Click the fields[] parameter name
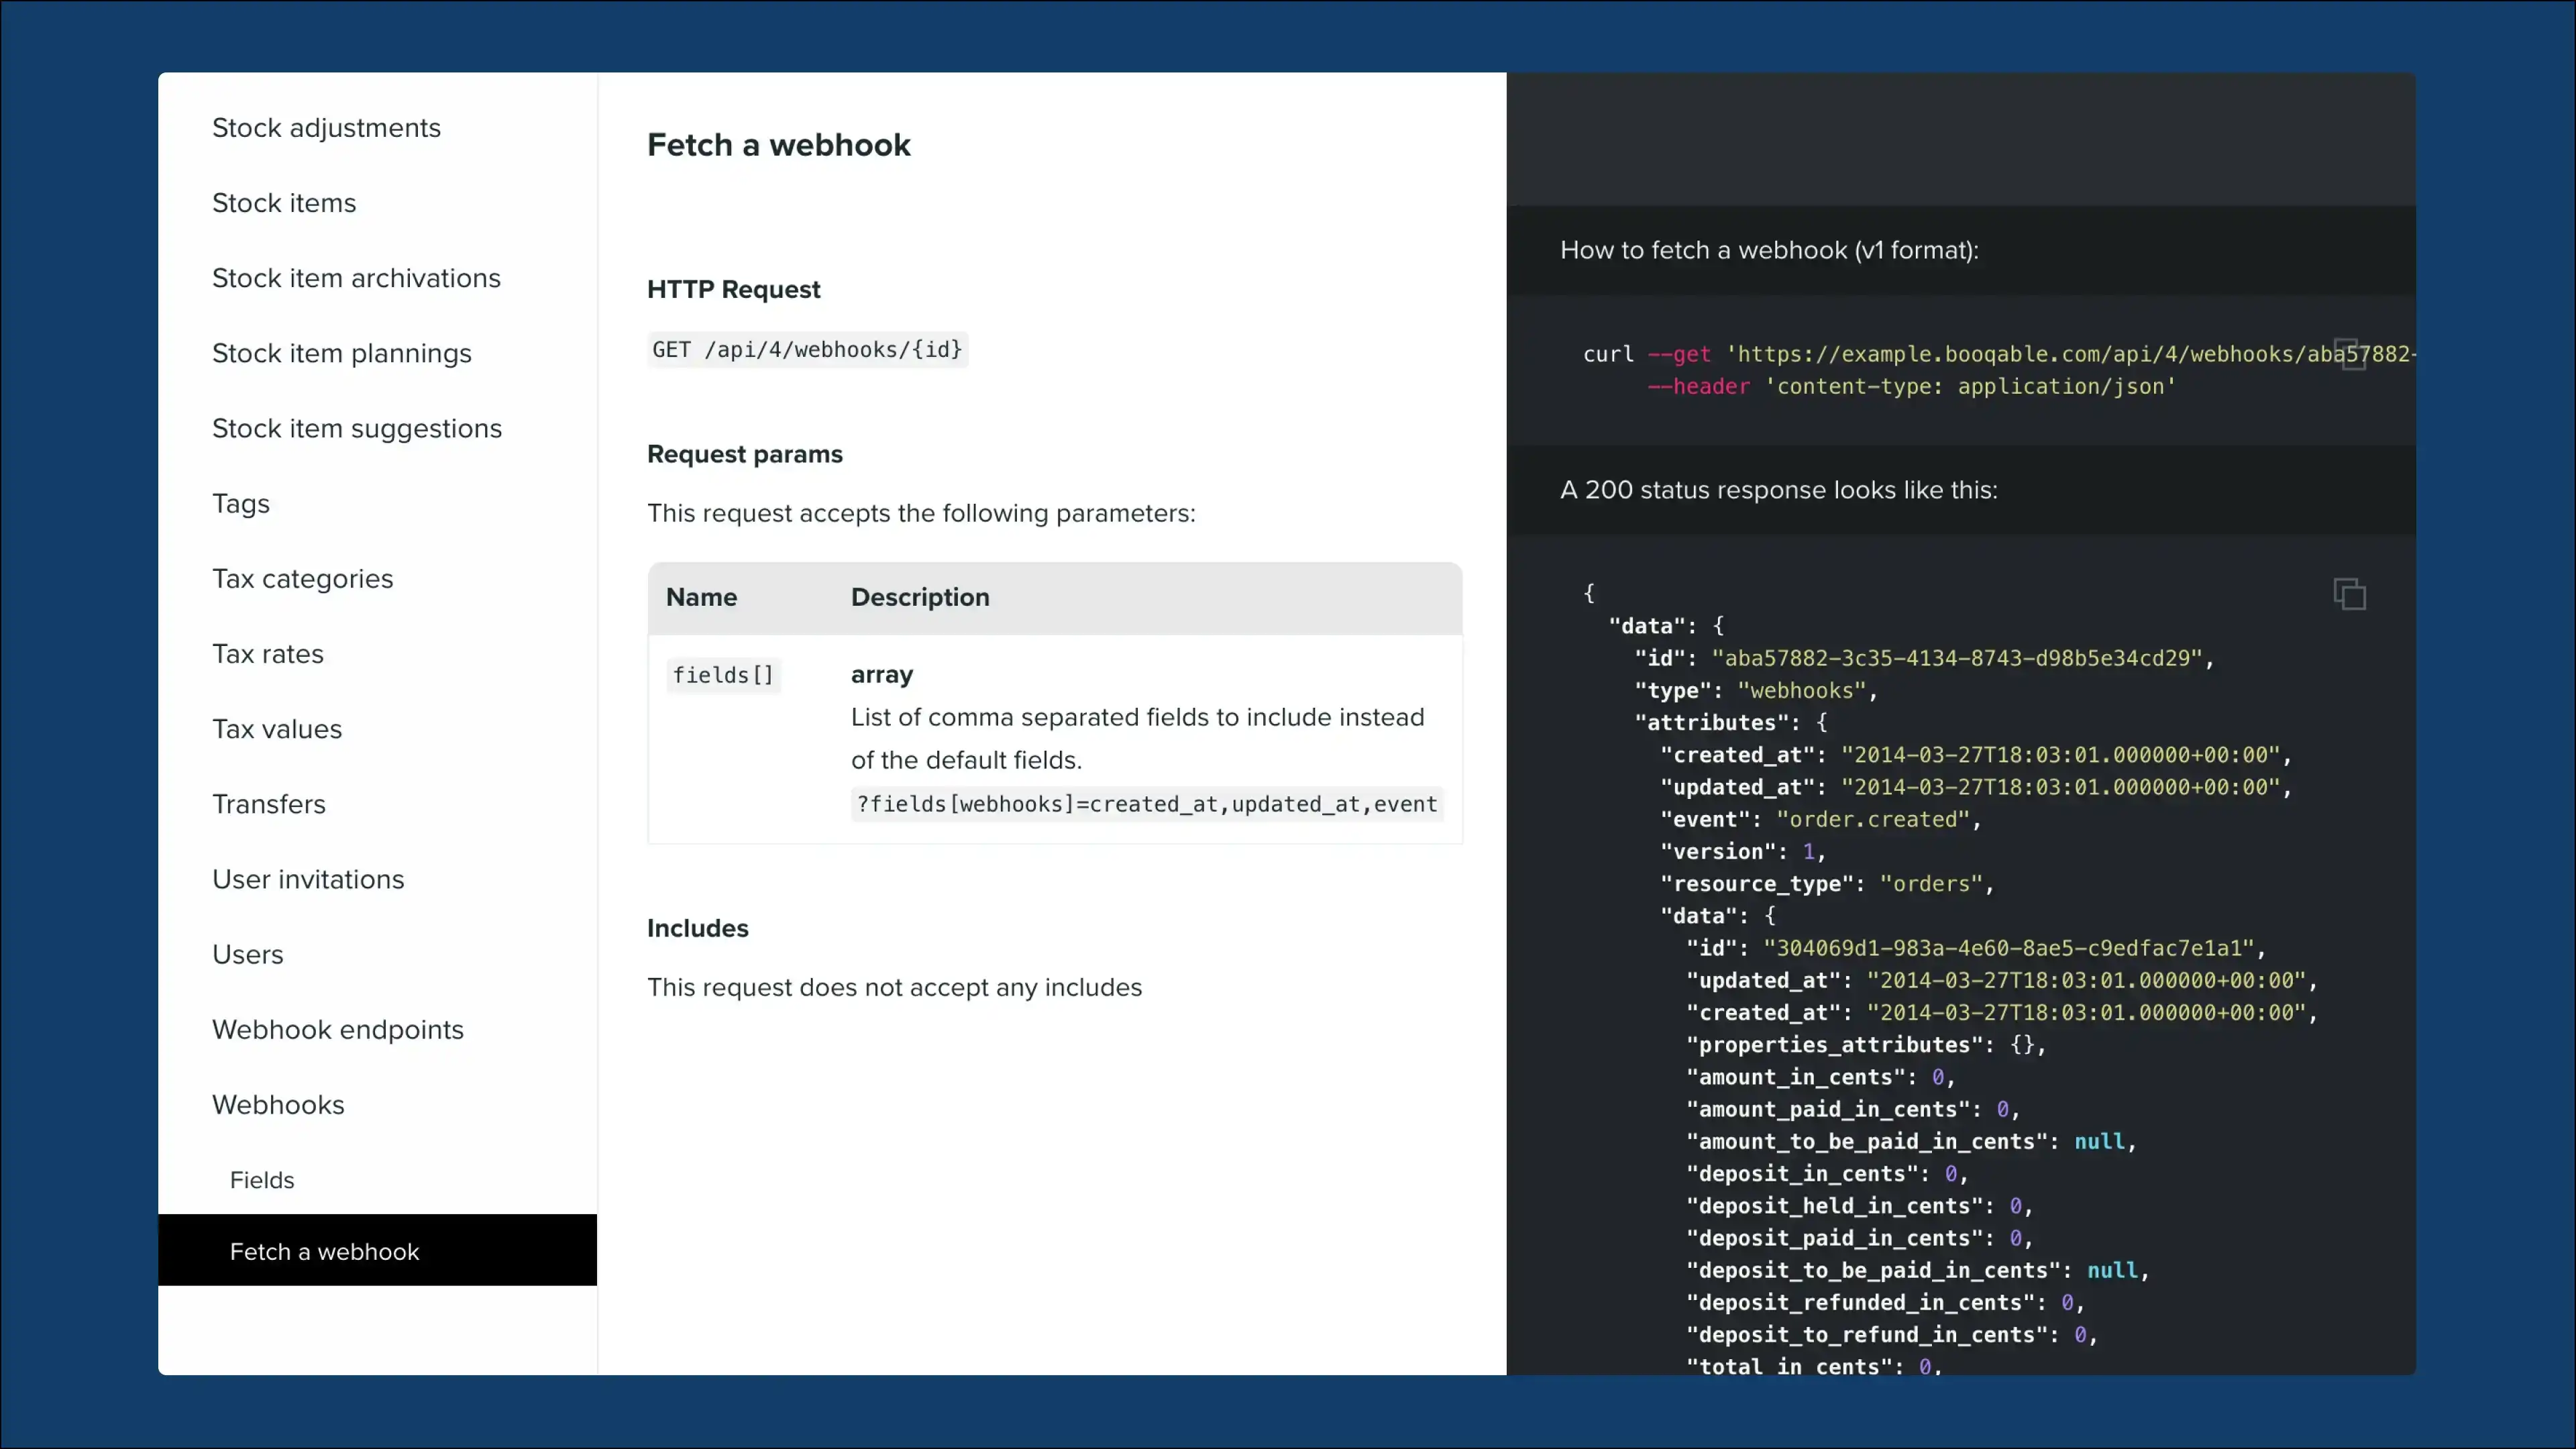This screenshot has height=1449, width=2576. tap(723, 674)
